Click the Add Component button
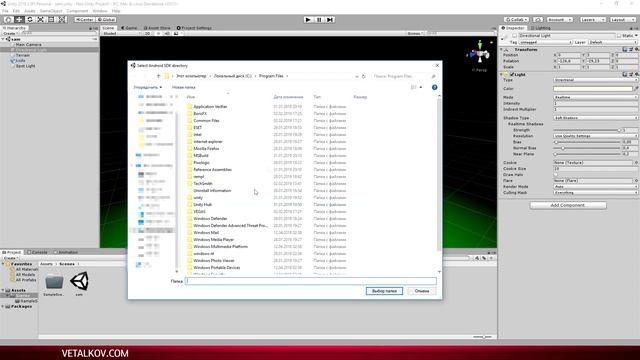Screen dimensions: 640x360 click(568, 205)
